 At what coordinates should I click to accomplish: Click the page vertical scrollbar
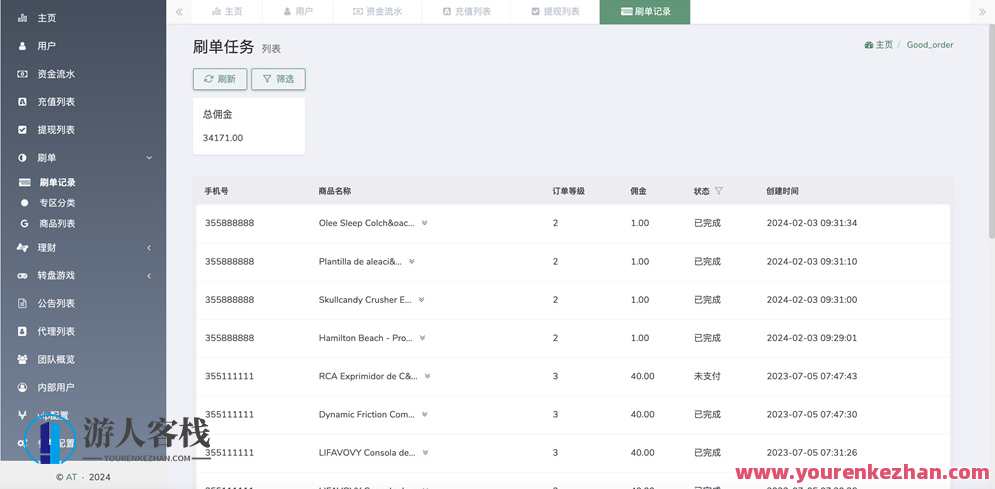(991, 132)
